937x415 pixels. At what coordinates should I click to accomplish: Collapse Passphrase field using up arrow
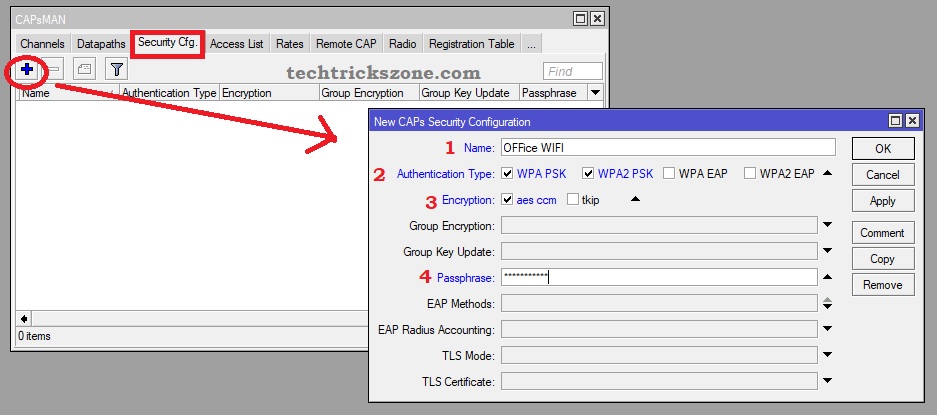point(827,277)
